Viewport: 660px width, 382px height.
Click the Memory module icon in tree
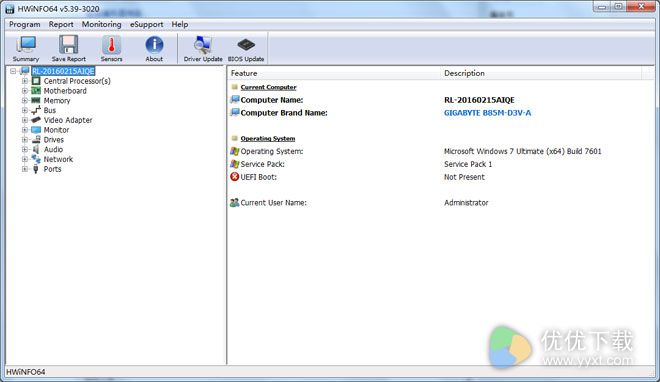pyautogui.click(x=36, y=101)
